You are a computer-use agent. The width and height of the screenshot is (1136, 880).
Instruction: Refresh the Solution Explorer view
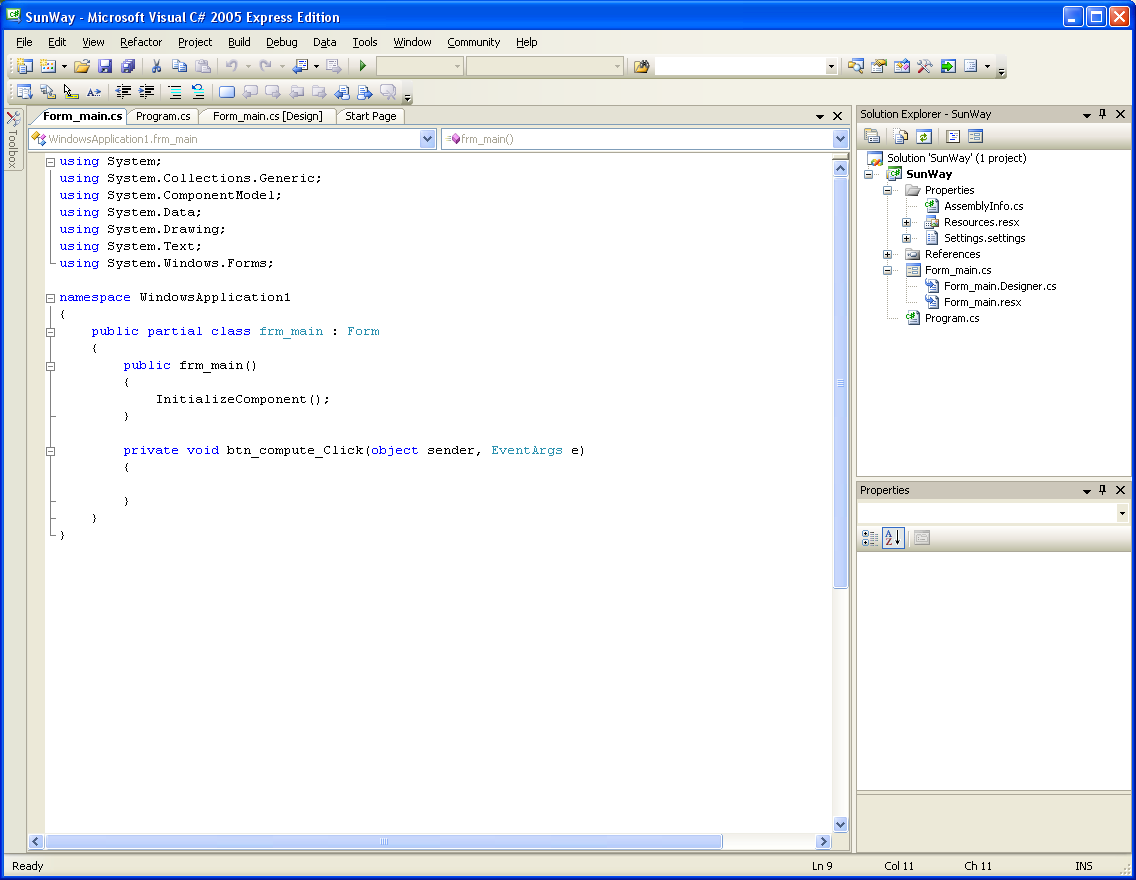tap(925, 137)
